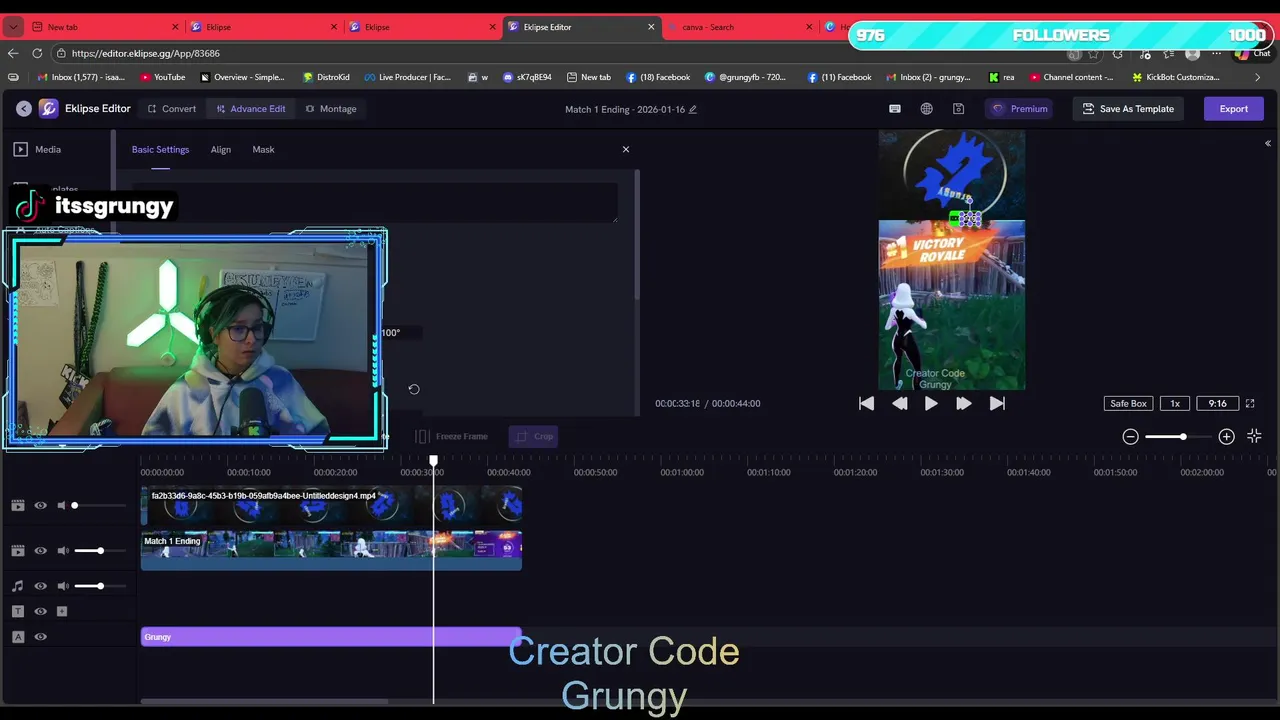Click first video track clapperboard icon
The height and width of the screenshot is (720, 1280).
click(18, 505)
